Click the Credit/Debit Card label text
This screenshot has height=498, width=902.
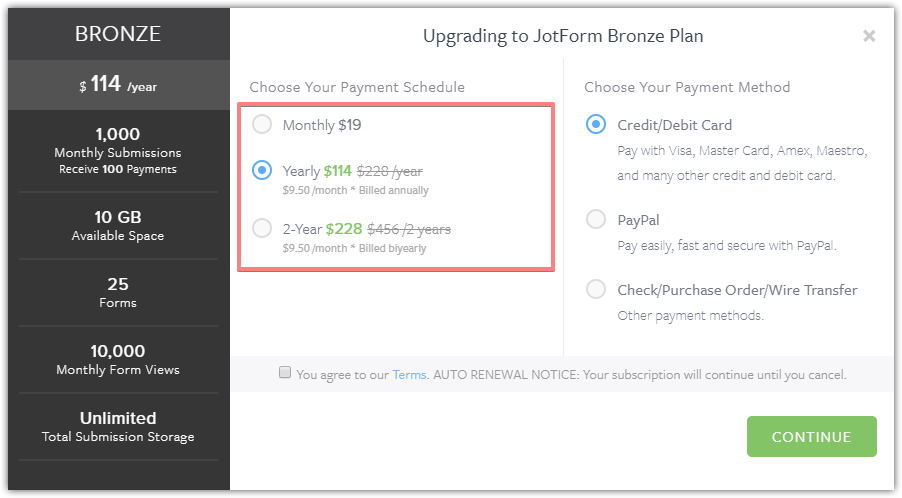click(x=675, y=125)
